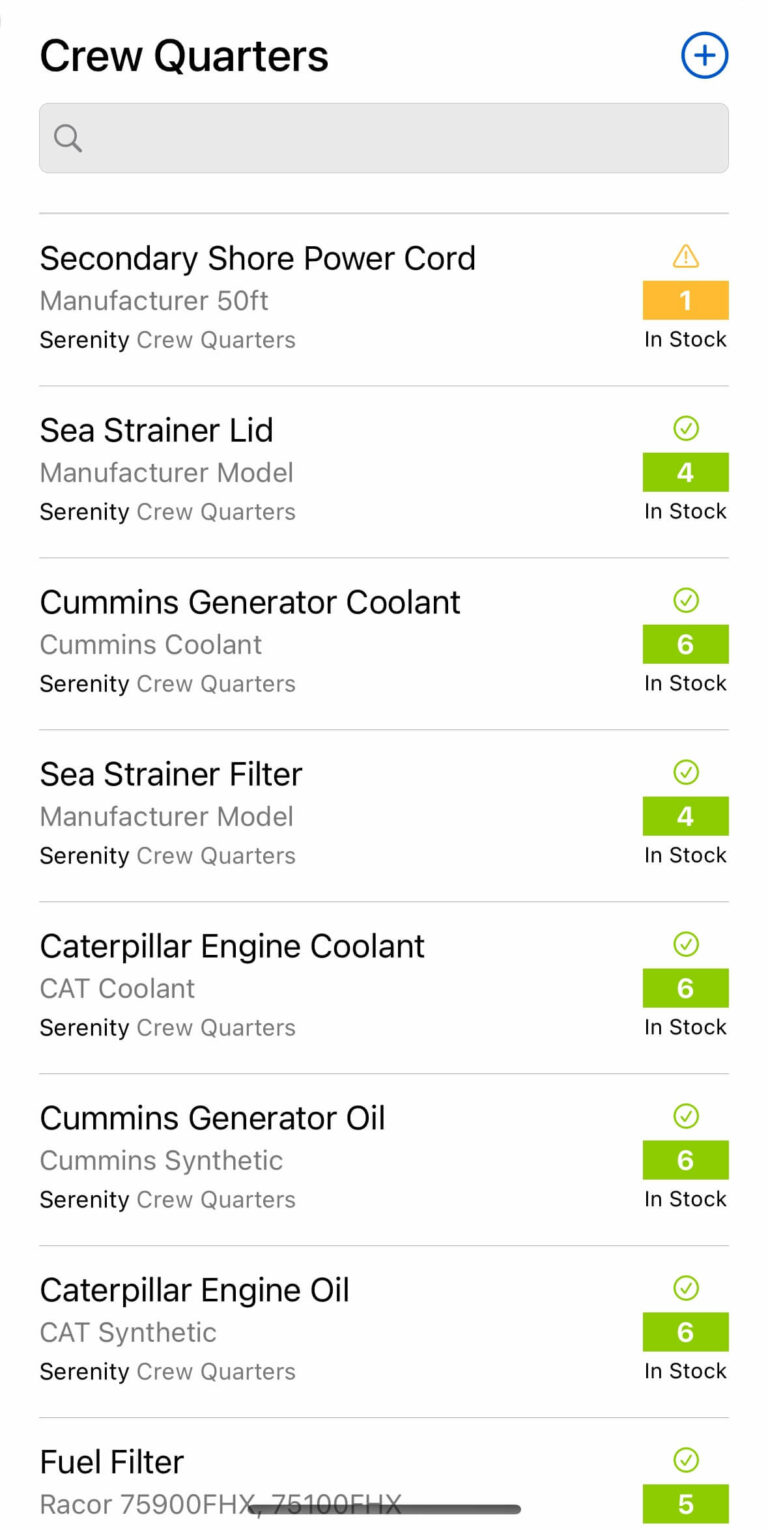Click the checkmark icon for Sea Strainer Filter
768x1530 pixels.
point(685,773)
